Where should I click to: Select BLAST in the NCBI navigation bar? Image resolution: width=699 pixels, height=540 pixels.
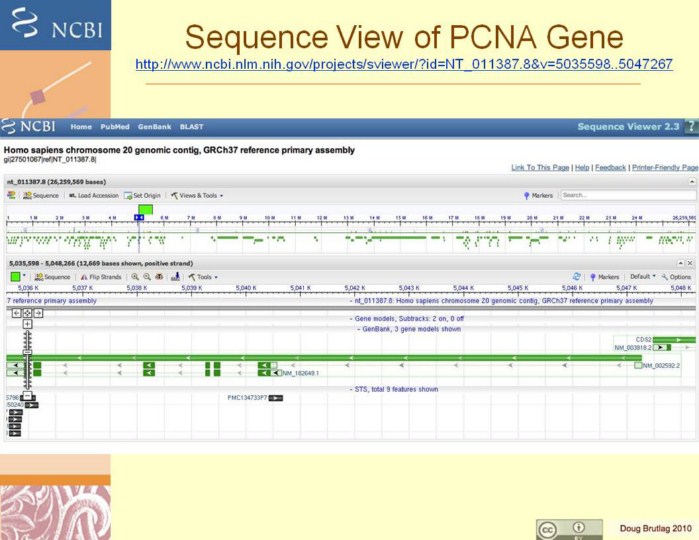(x=191, y=127)
